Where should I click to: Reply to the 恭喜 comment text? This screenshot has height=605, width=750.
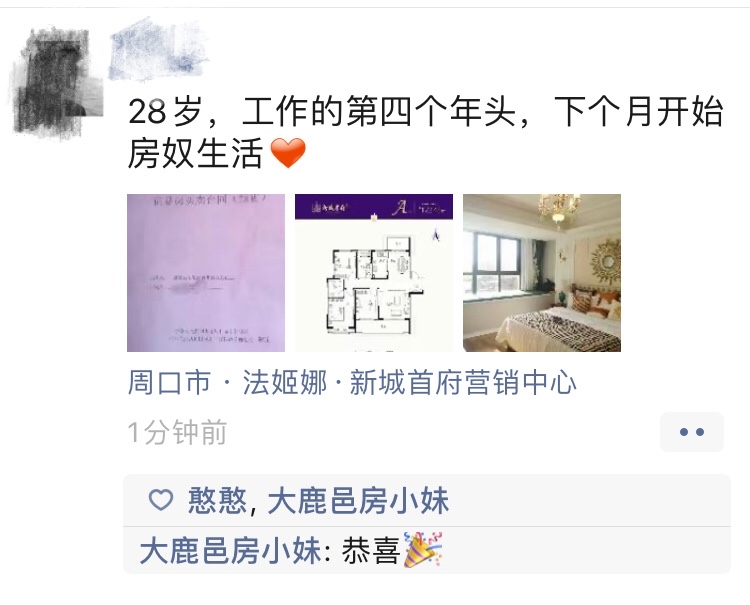(x=371, y=550)
